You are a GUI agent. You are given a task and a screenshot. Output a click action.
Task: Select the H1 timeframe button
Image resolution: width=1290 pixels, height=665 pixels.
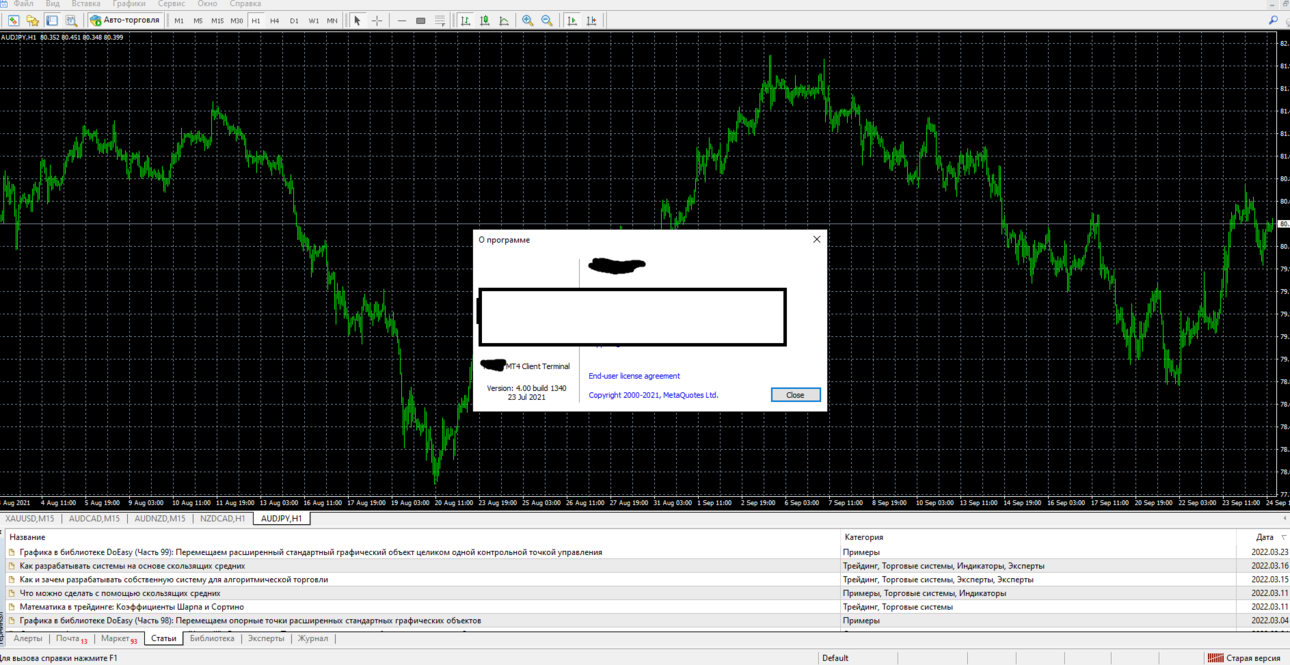256,20
